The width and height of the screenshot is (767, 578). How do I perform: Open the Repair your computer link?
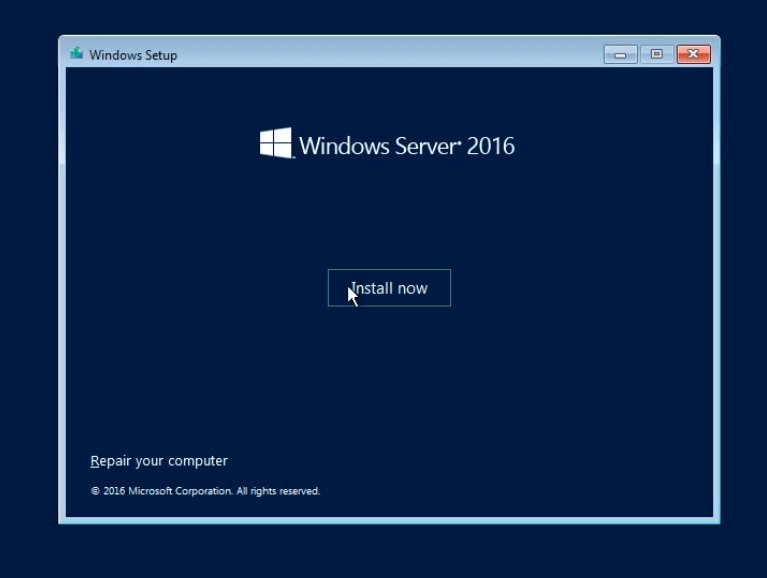(159, 461)
